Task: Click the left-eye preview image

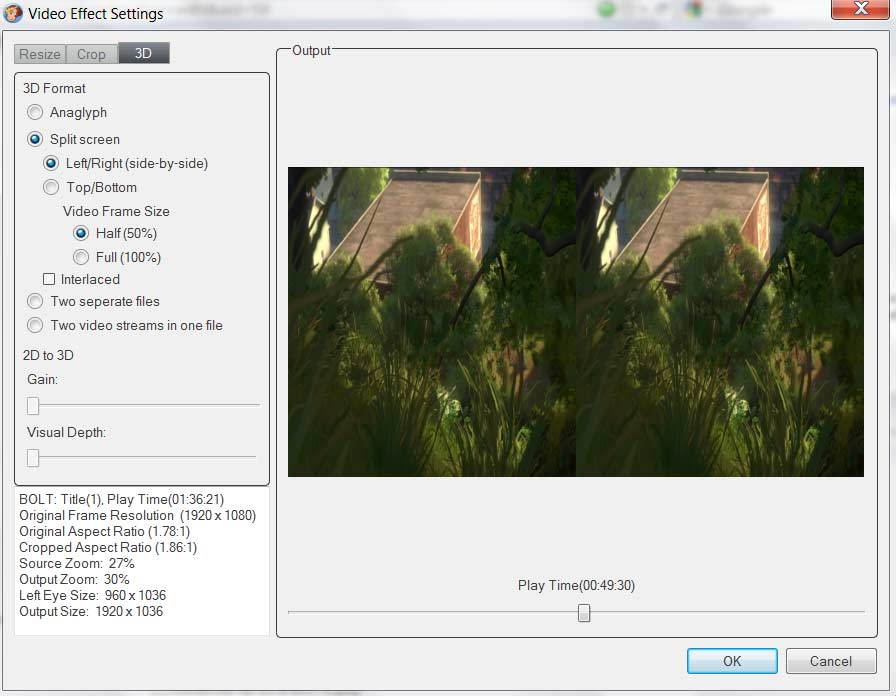Action: click(432, 322)
